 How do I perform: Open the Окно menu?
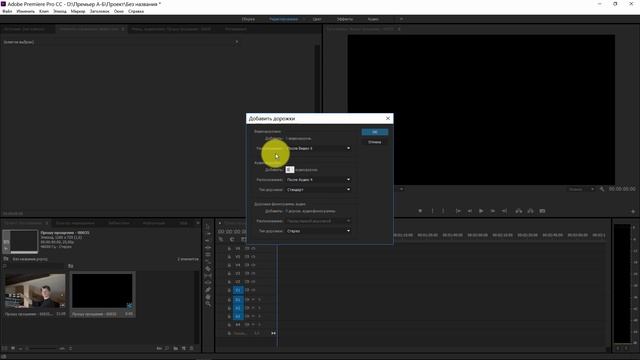click(x=119, y=11)
